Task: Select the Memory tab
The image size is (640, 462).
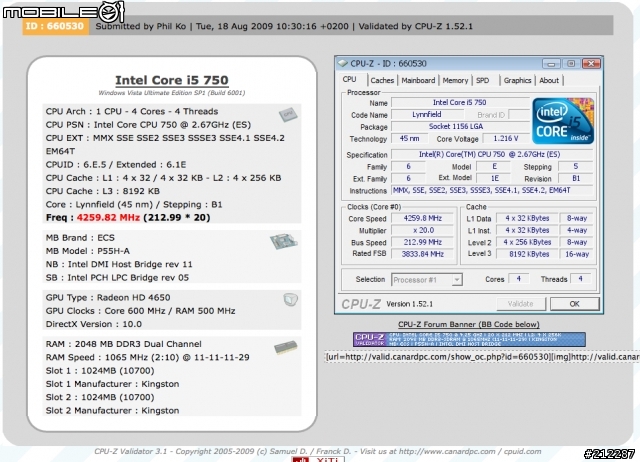Action: pos(455,80)
